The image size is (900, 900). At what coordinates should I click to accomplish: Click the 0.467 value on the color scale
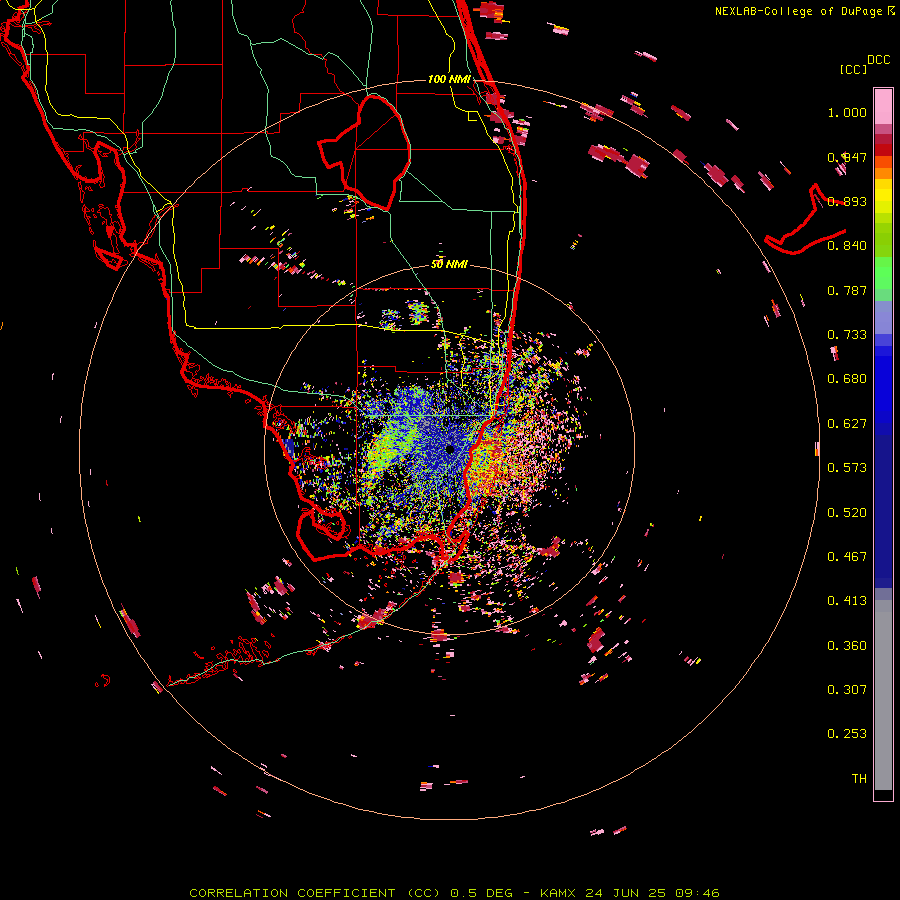[847, 557]
